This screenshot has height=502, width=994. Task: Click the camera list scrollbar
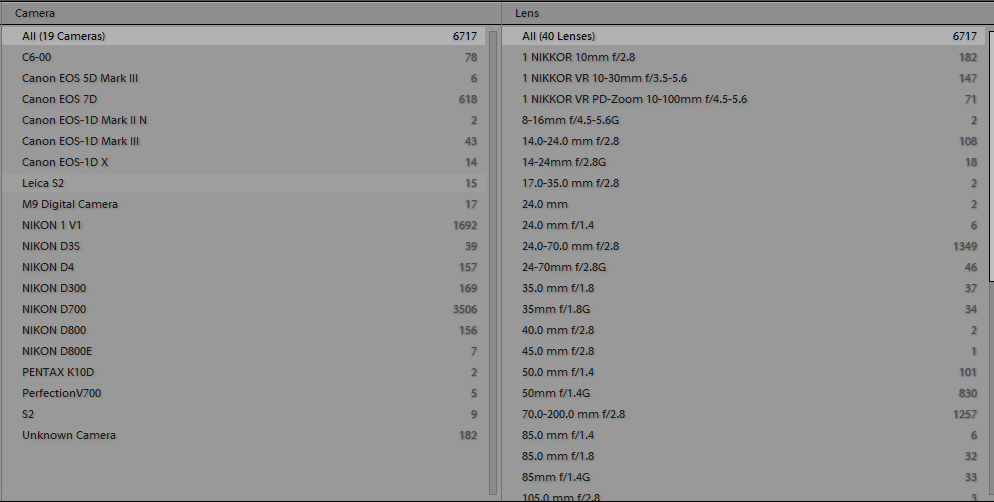tap(493, 262)
